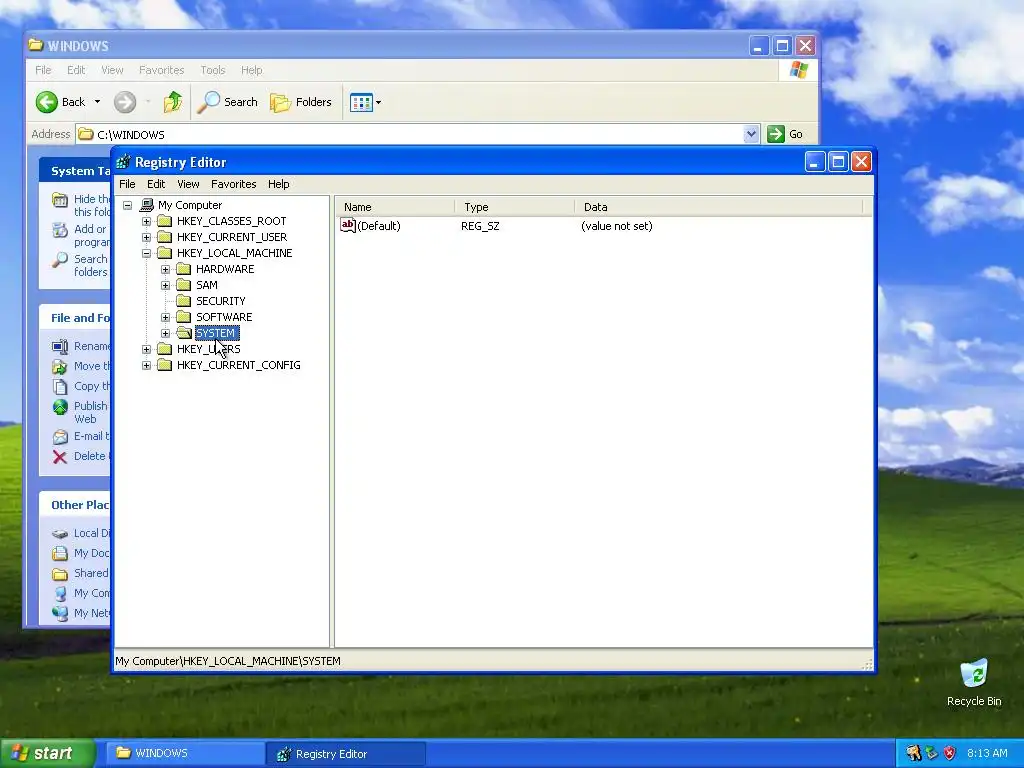Click the green Back arrow in explorer
The width and height of the screenshot is (1024, 768).
click(46, 102)
